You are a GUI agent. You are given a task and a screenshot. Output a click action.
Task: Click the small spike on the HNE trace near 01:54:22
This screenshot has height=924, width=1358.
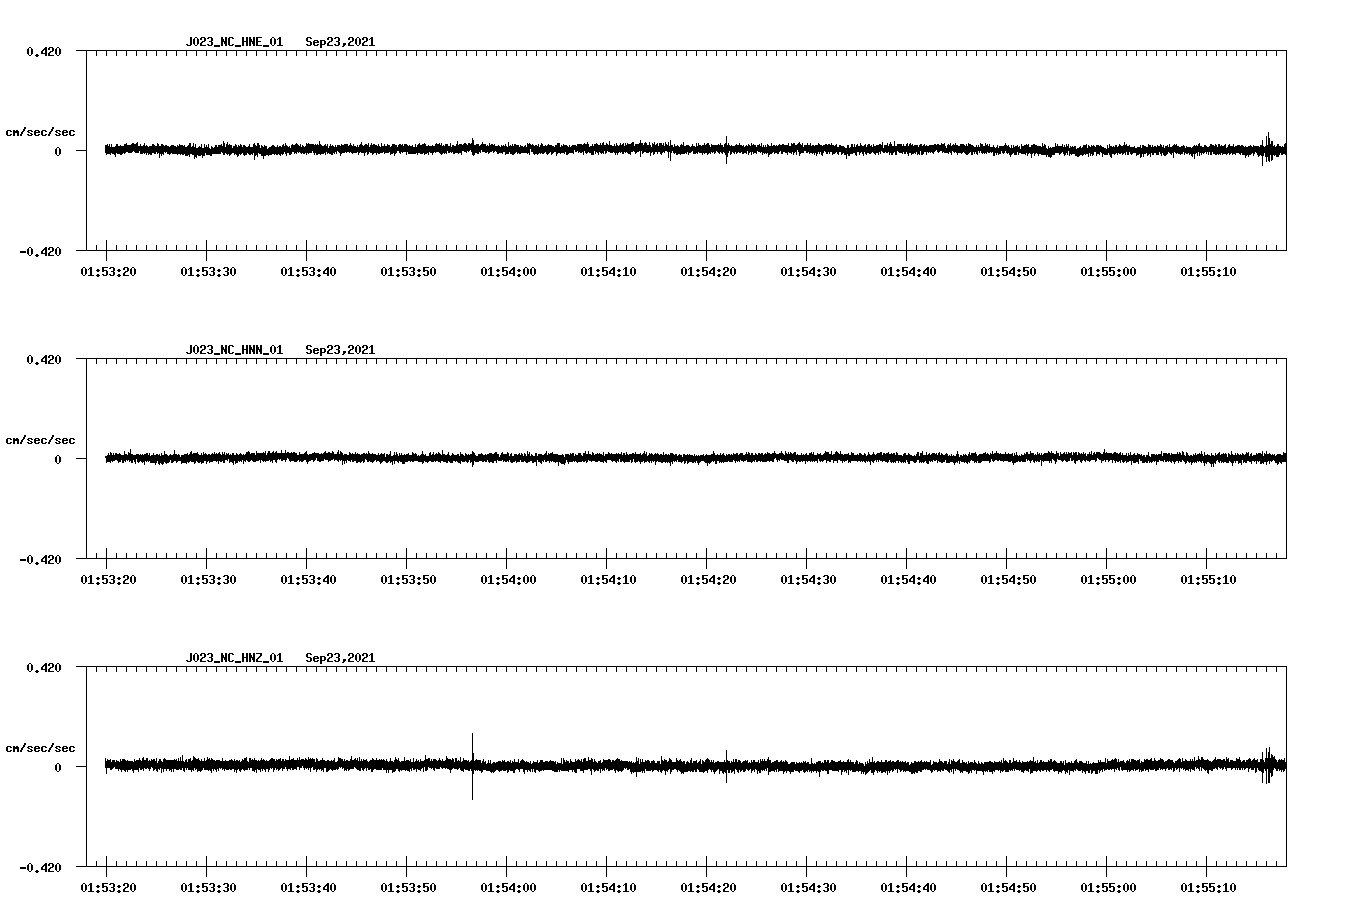(726, 150)
